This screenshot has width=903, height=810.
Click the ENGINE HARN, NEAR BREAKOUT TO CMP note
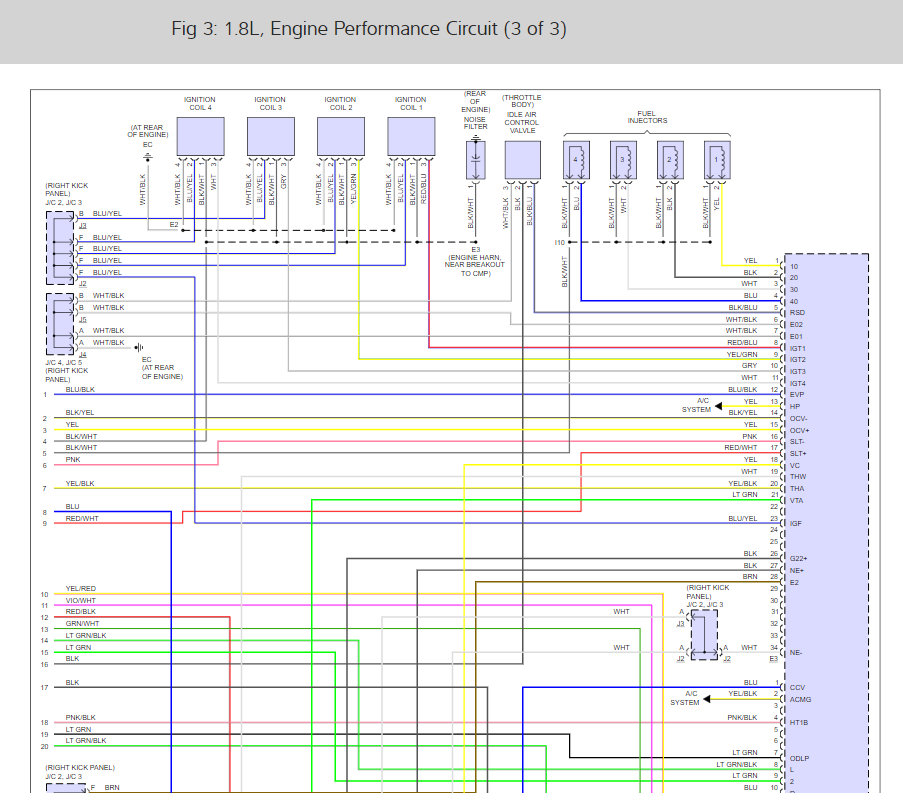(x=475, y=265)
